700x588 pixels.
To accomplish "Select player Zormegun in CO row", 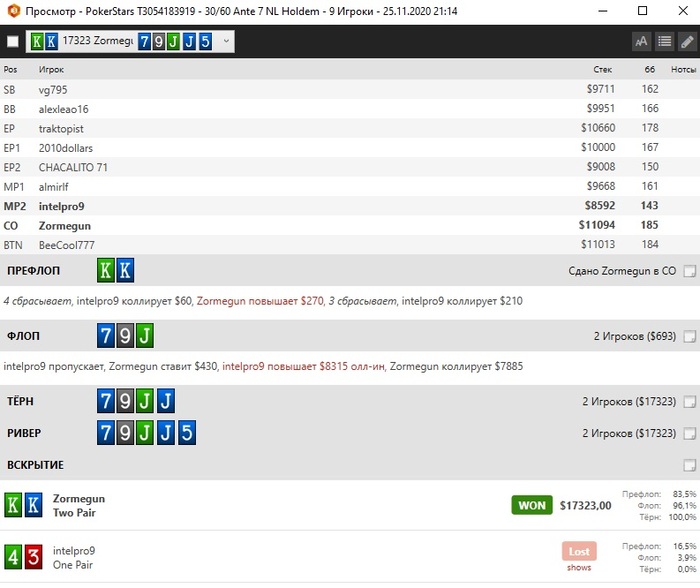I will point(350,225).
